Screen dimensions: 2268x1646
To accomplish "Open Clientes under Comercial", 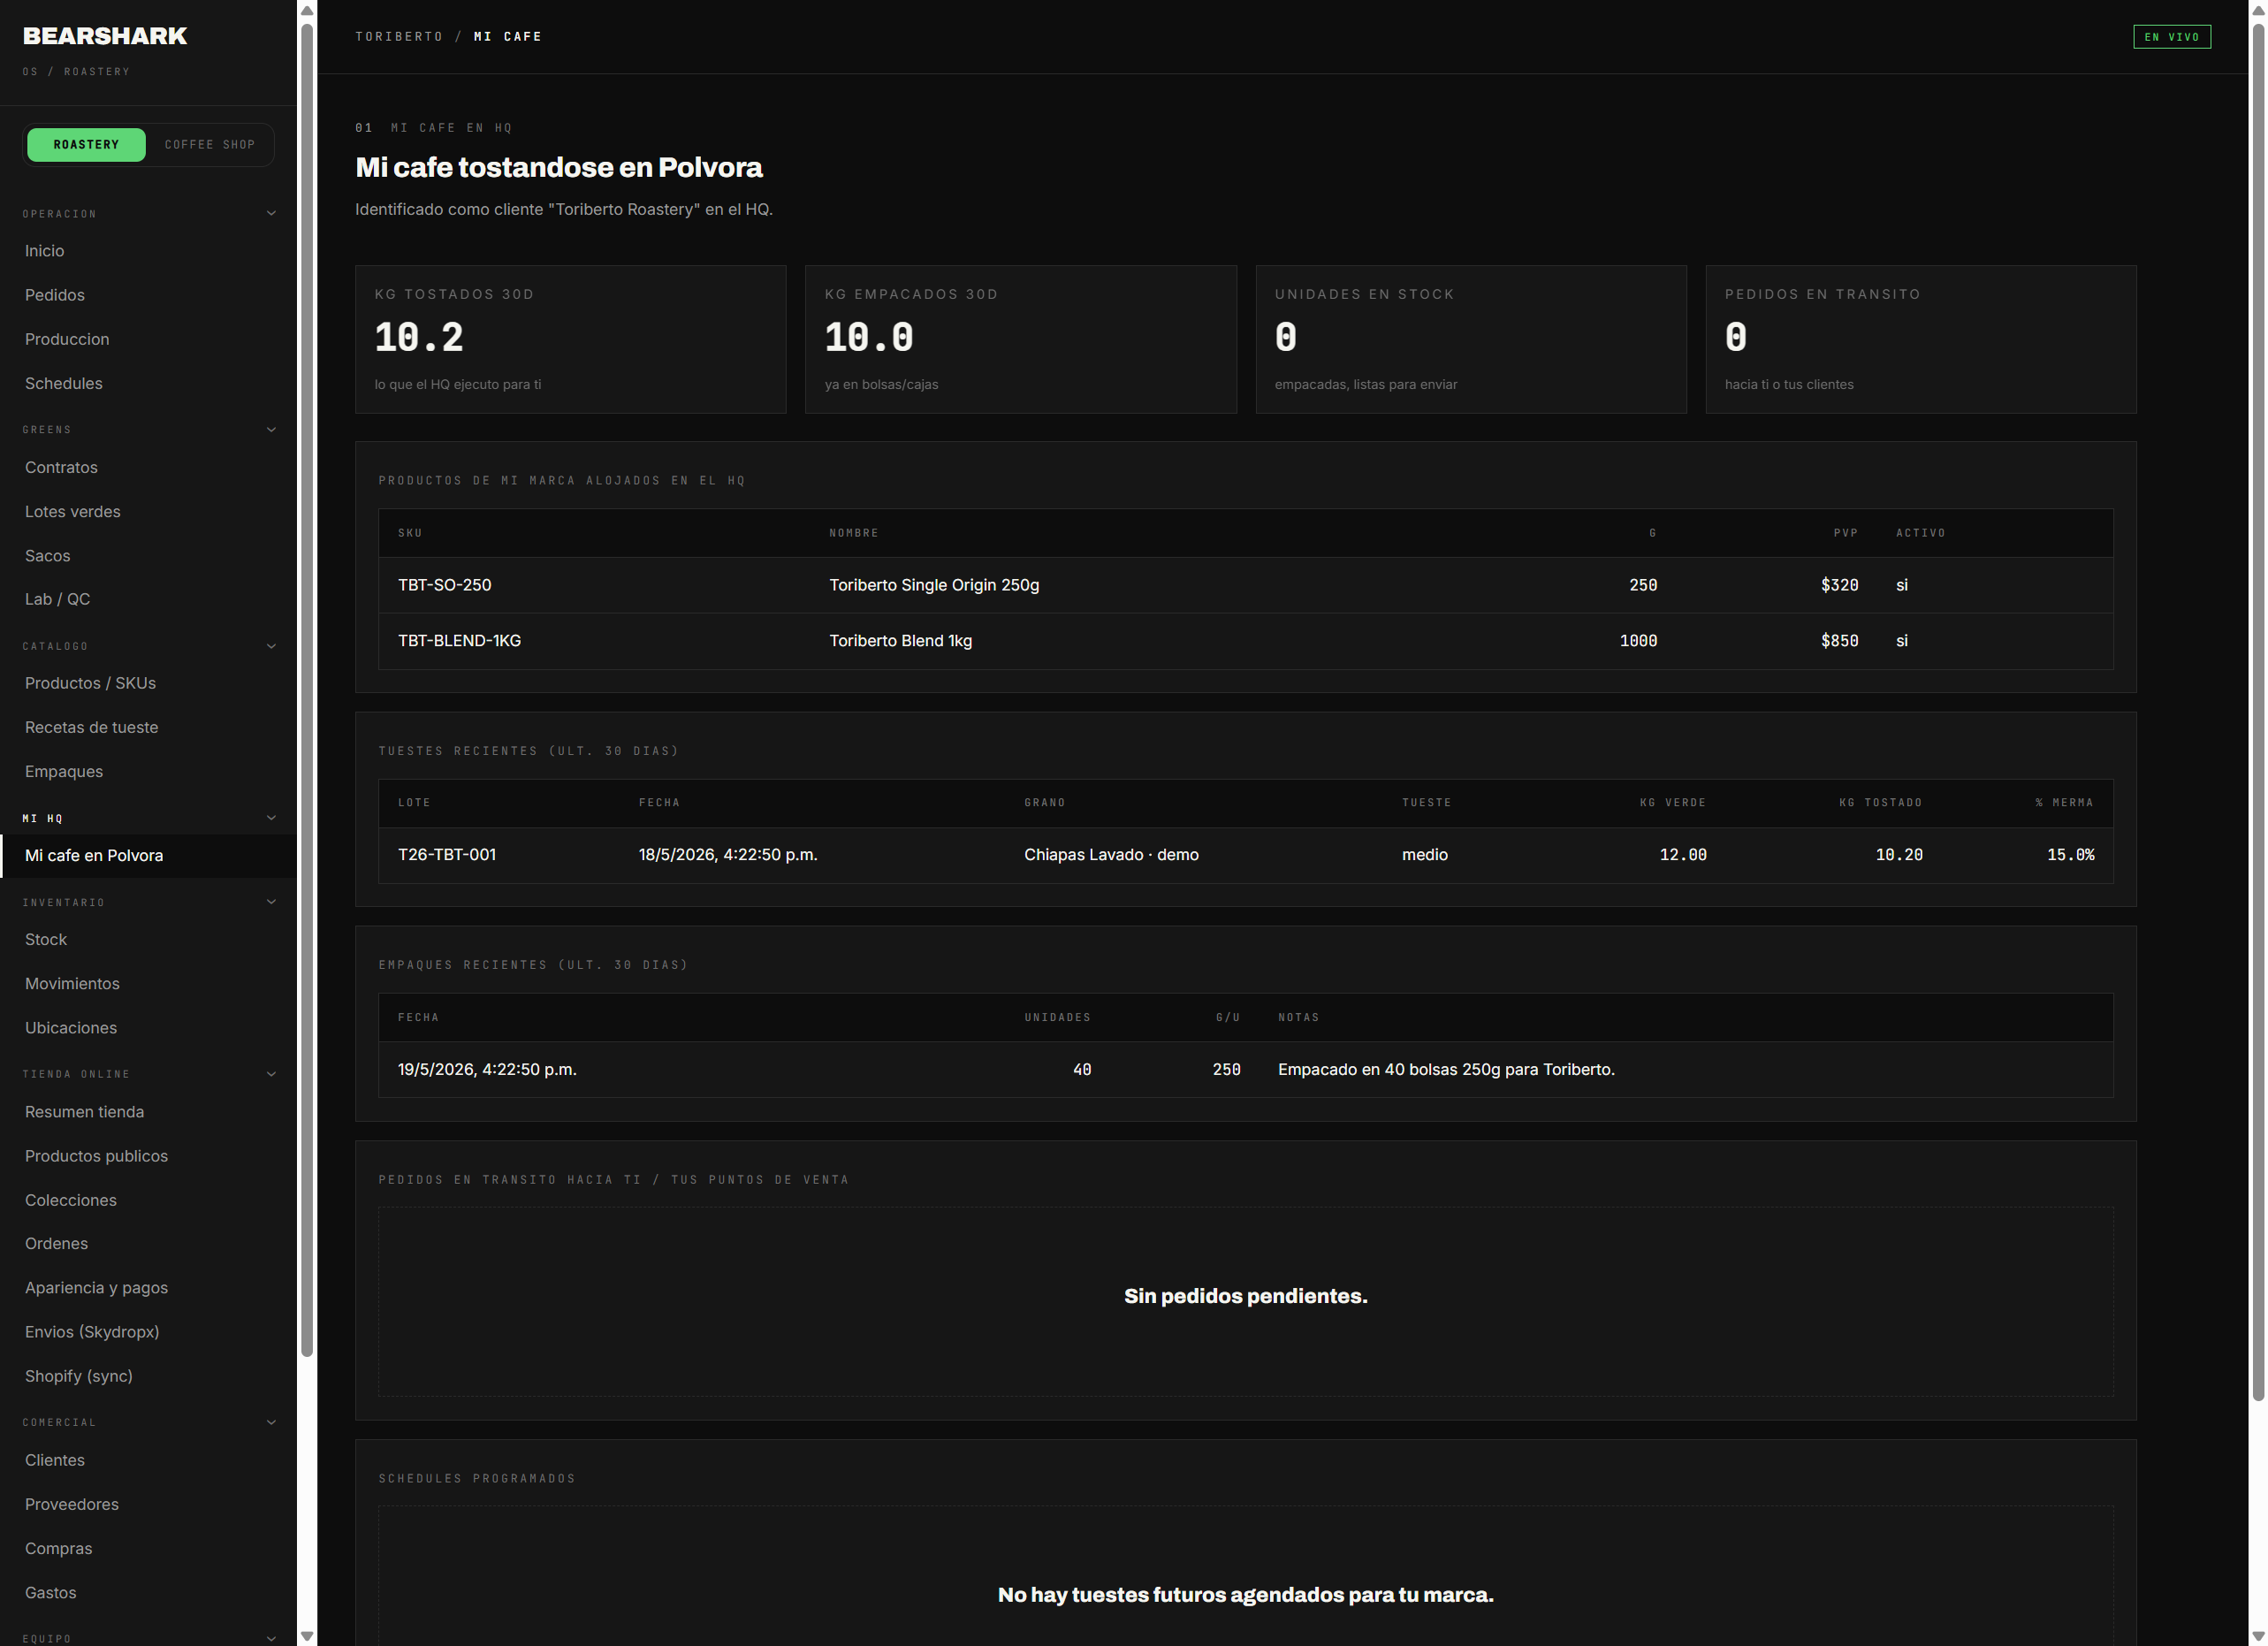I will pyautogui.click(x=148, y=1460).
